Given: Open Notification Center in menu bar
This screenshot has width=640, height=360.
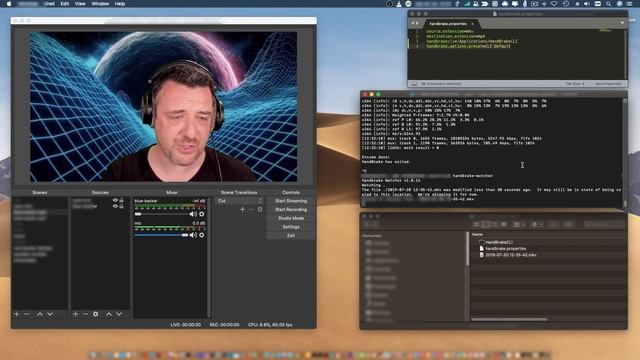Looking at the screenshot, I should click(630, 4).
